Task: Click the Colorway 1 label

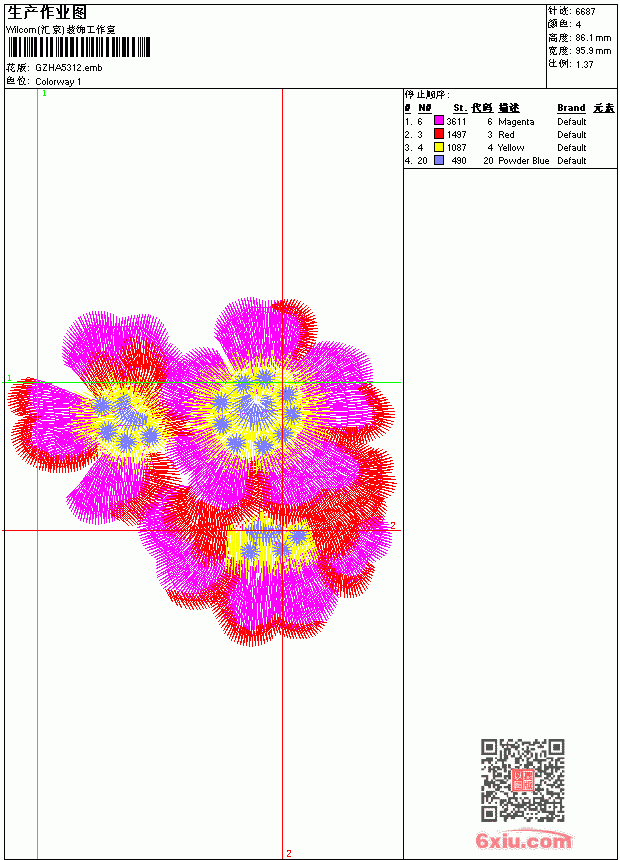Action: (58, 82)
